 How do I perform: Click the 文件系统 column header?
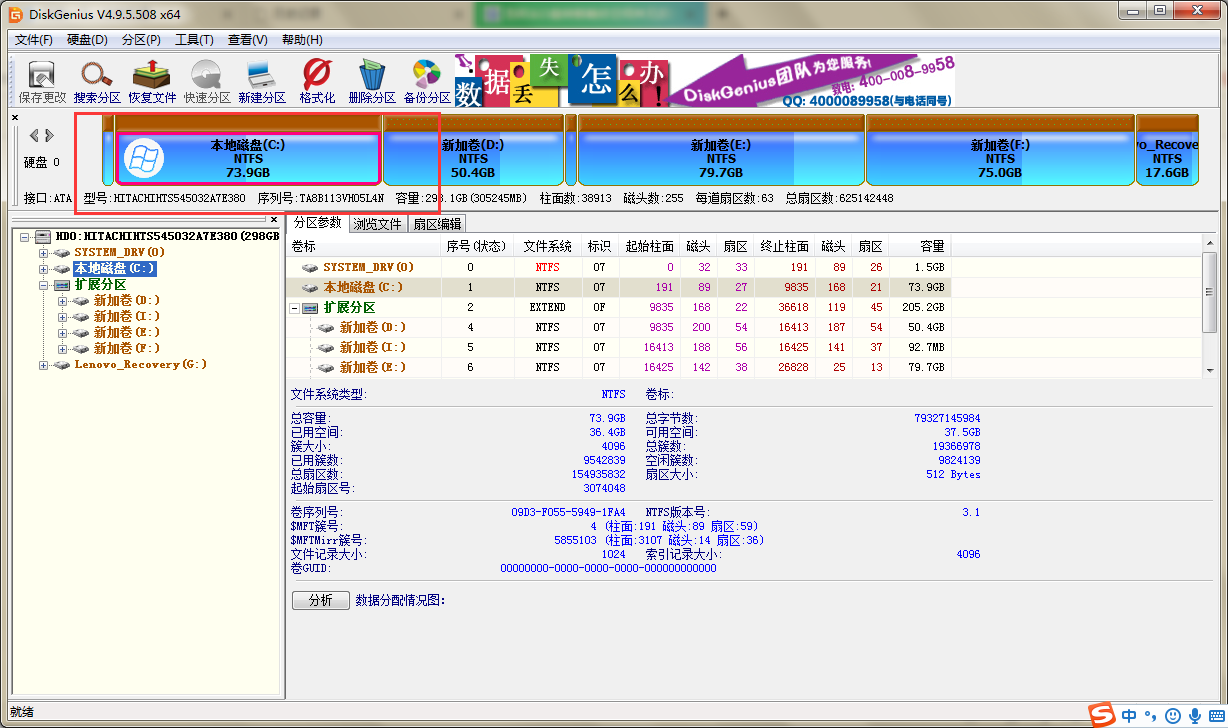coord(547,246)
